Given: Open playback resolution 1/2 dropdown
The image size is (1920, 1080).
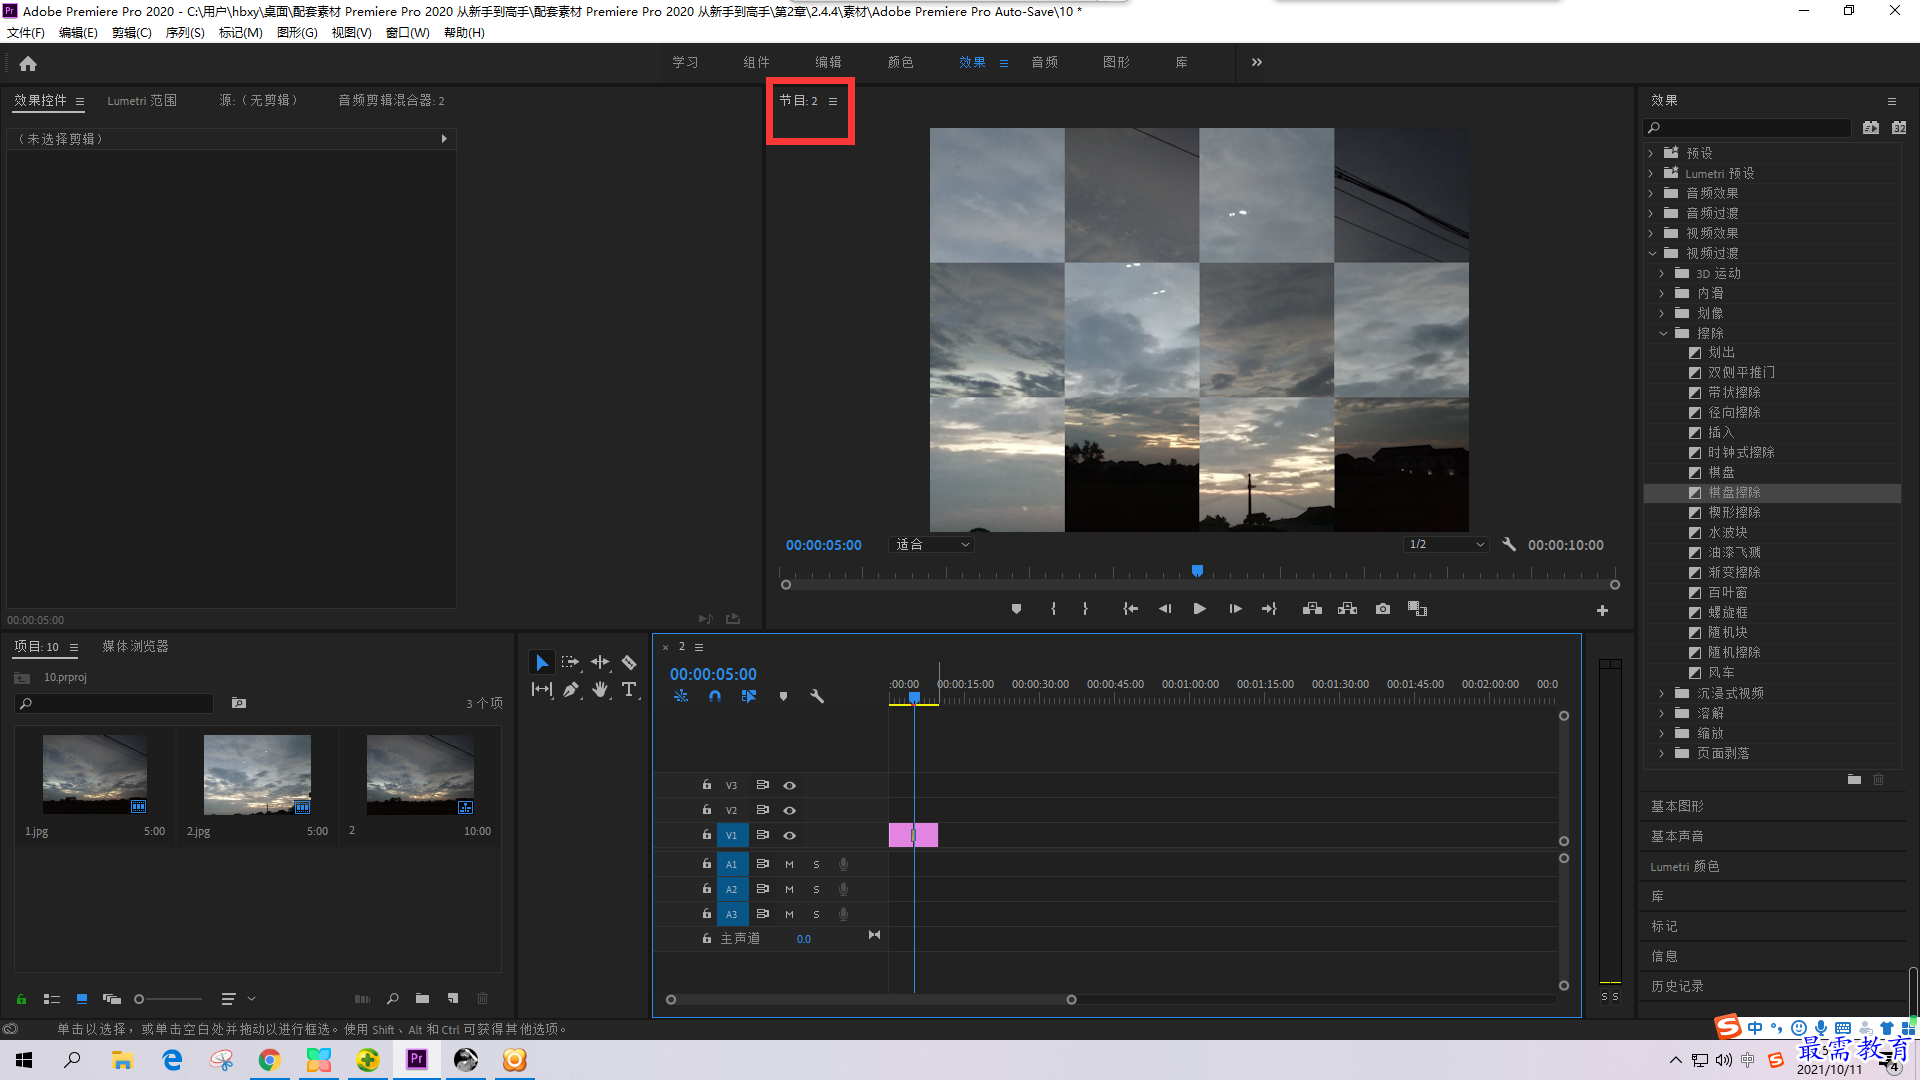Looking at the screenshot, I should pyautogui.click(x=1446, y=545).
